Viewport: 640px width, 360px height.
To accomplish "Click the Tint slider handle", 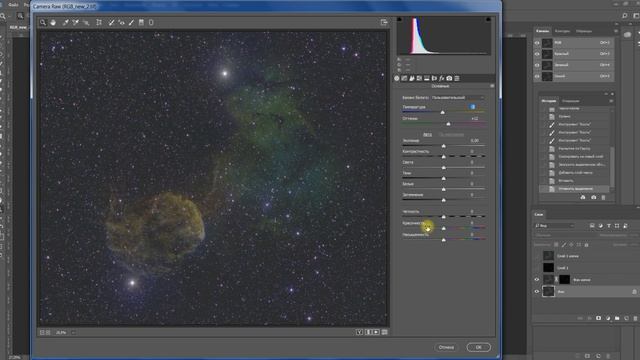I will (x=449, y=124).
